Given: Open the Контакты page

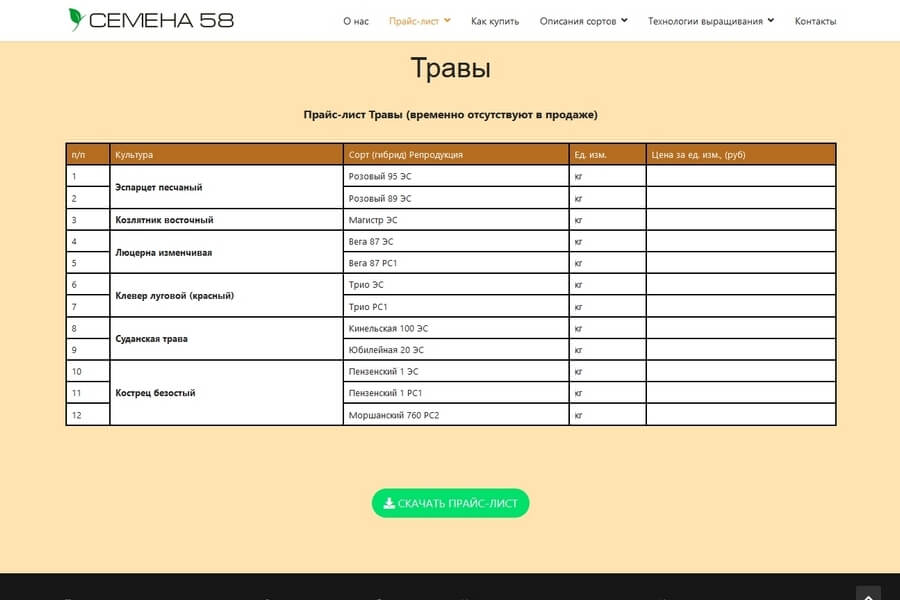Looking at the screenshot, I should (x=815, y=21).
